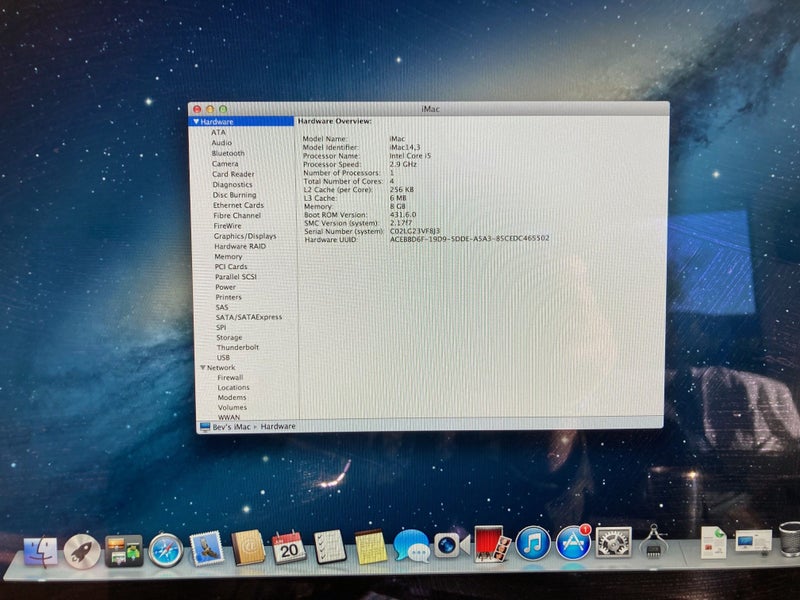
Task: Select Printers in the sidebar
Action: 229,297
